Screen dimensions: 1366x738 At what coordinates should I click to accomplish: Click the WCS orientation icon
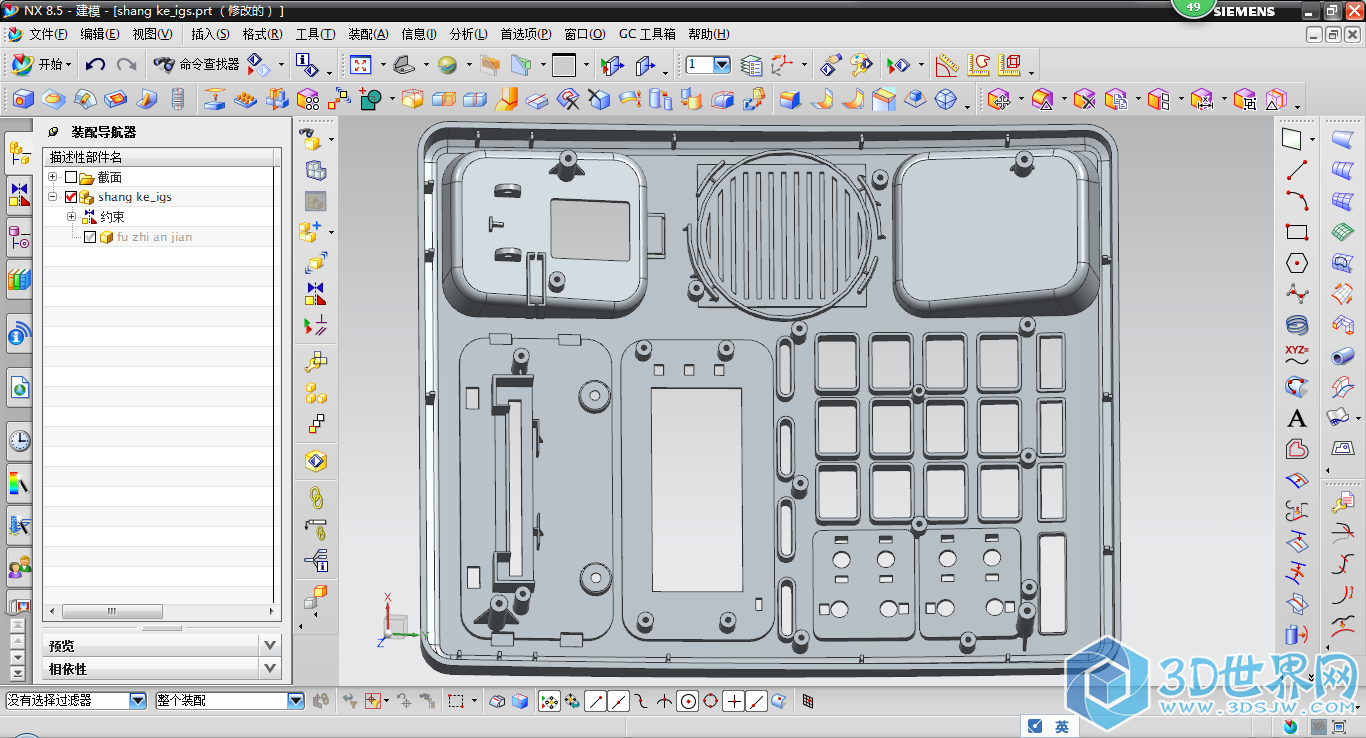pos(781,65)
